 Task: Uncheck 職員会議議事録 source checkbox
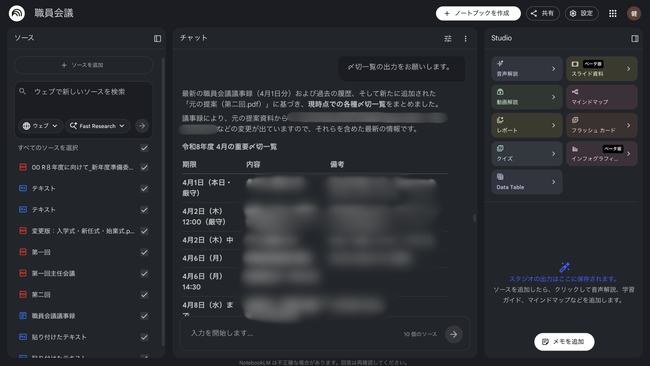tap(144, 316)
